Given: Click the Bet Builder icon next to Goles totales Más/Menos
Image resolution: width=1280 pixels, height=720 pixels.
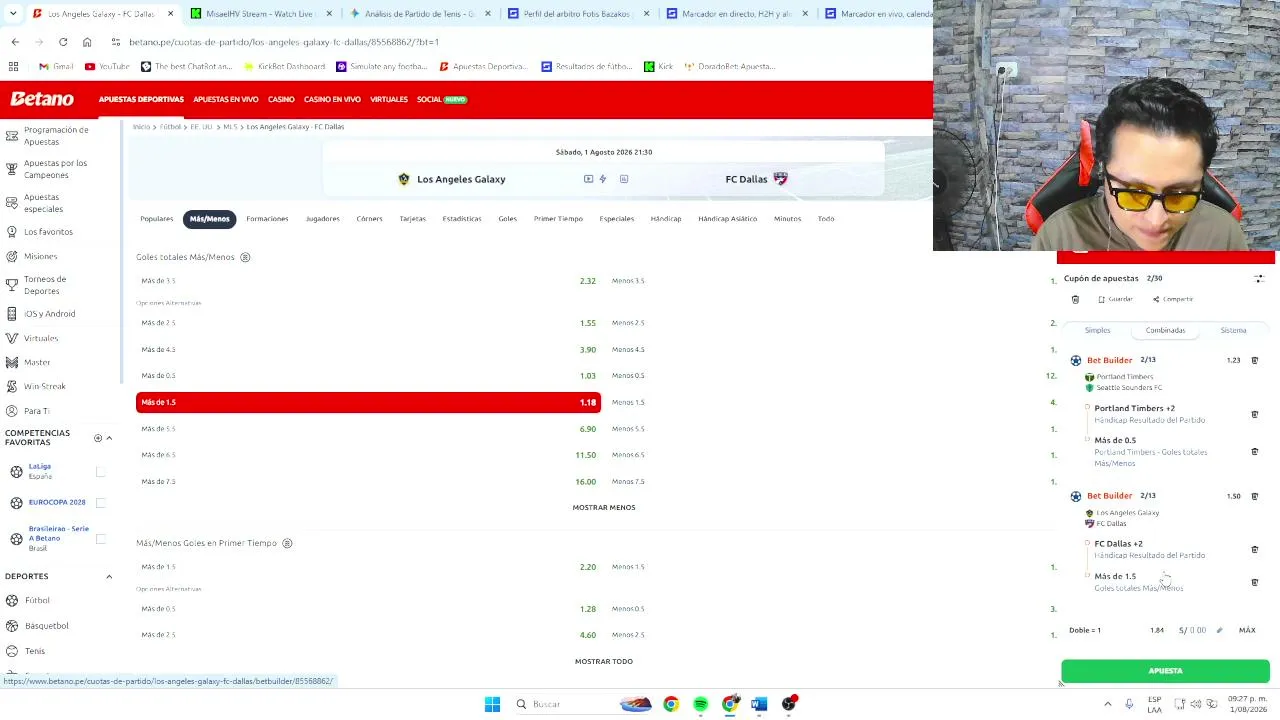Looking at the screenshot, I should (245, 257).
